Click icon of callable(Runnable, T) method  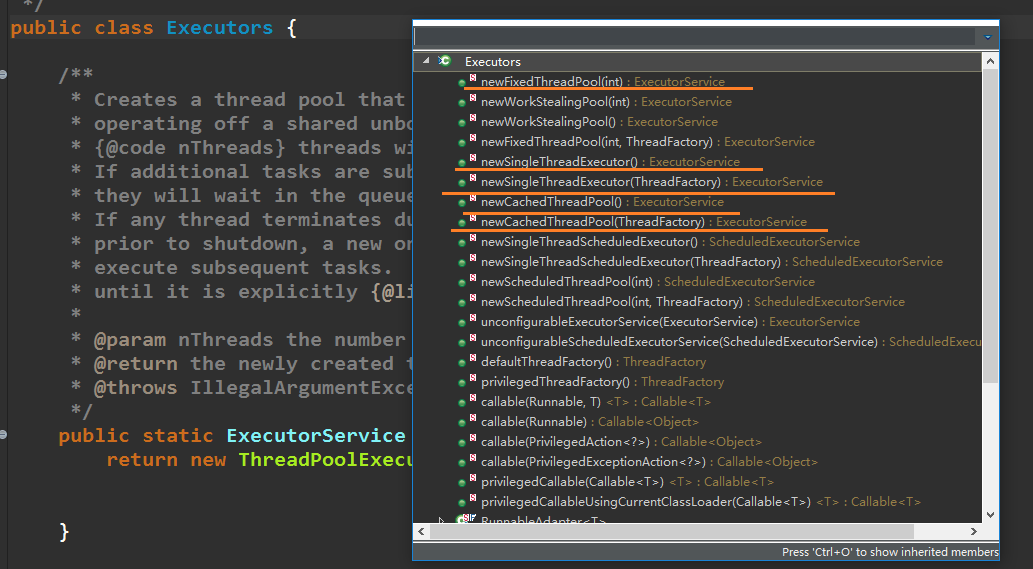[x=466, y=402]
